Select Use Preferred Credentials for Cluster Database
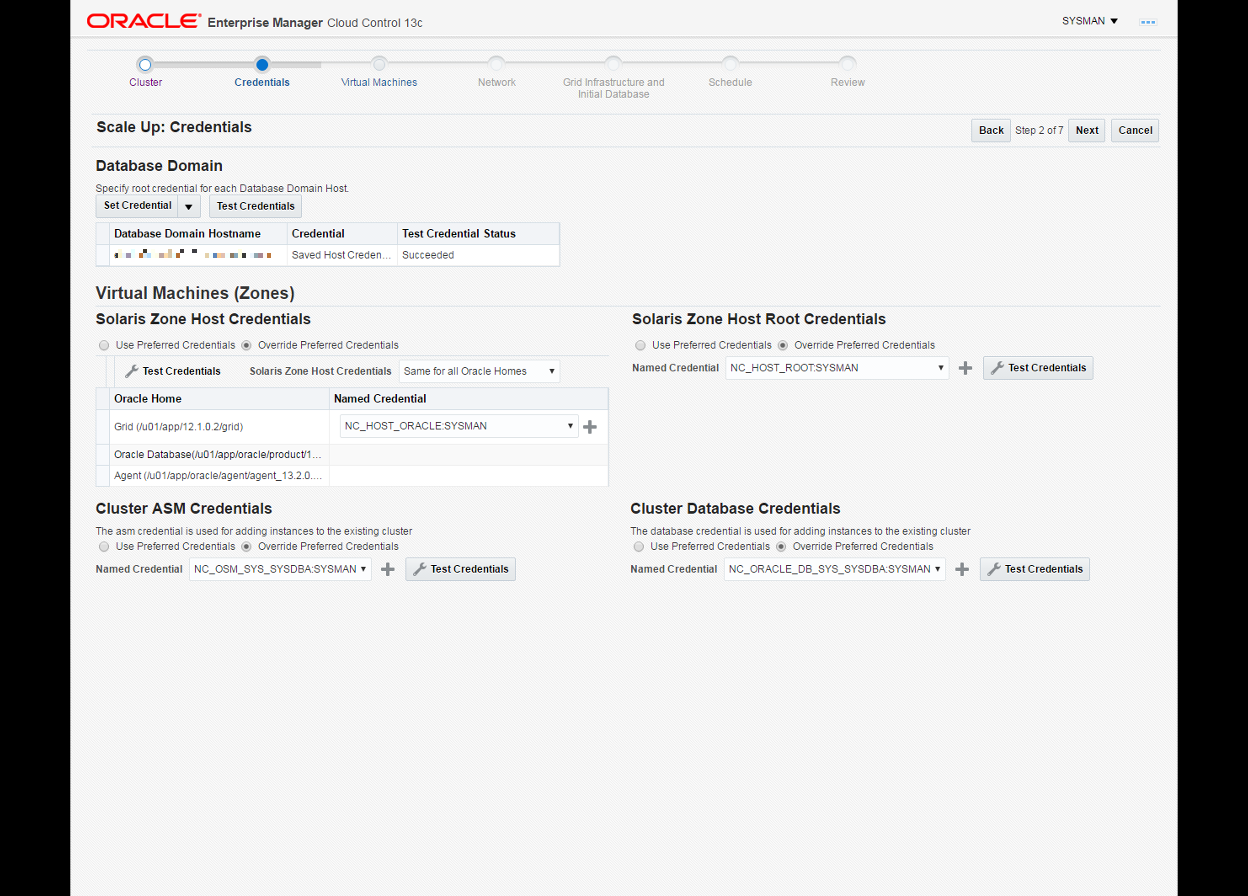The width and height of the screenshot is (1248, 896). (638, 547)
